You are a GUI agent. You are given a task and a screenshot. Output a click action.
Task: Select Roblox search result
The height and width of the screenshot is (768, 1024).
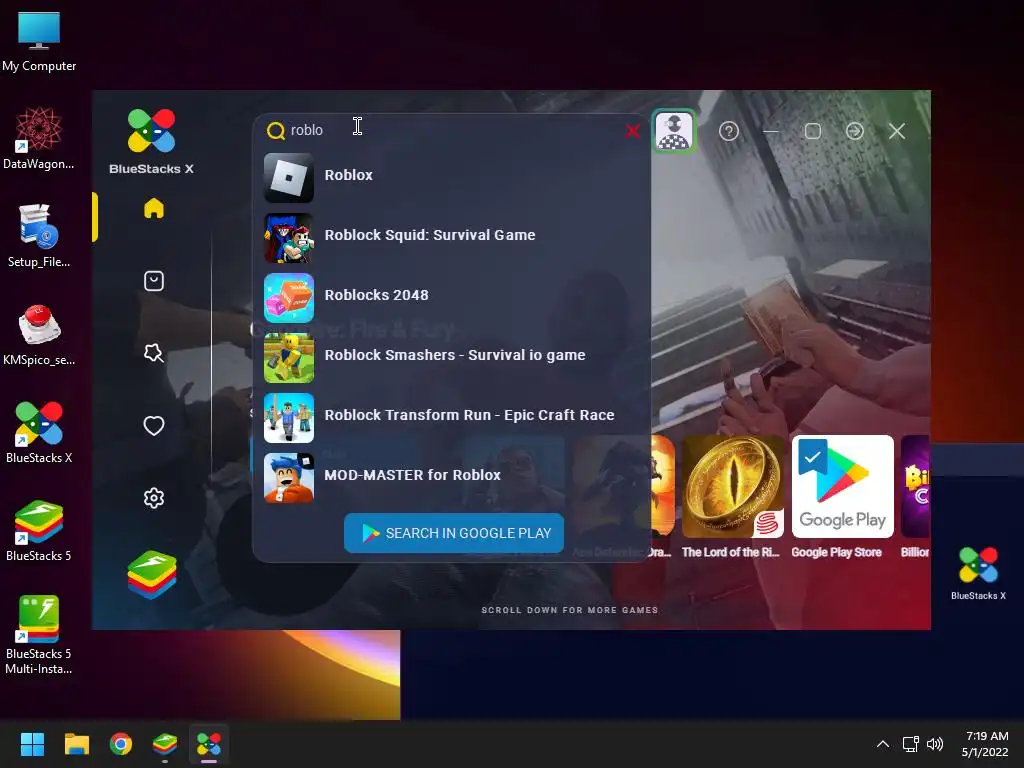pyautogui.click(x=452, y=178)
